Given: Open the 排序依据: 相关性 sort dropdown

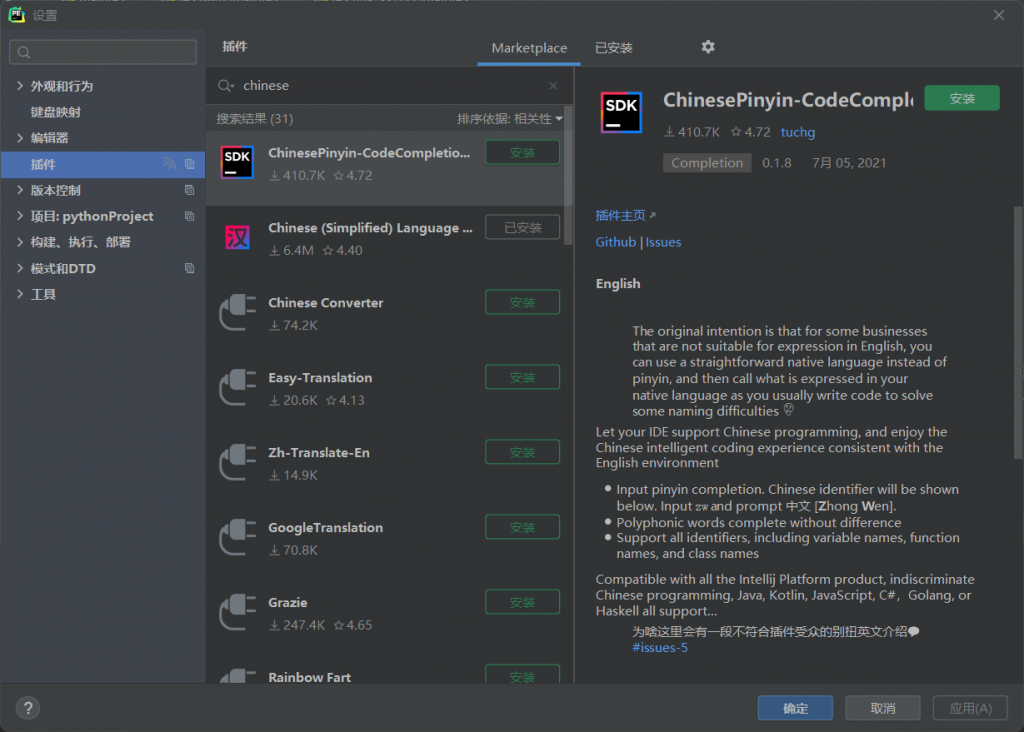Looking at the screenshot, I should point(509,119).
